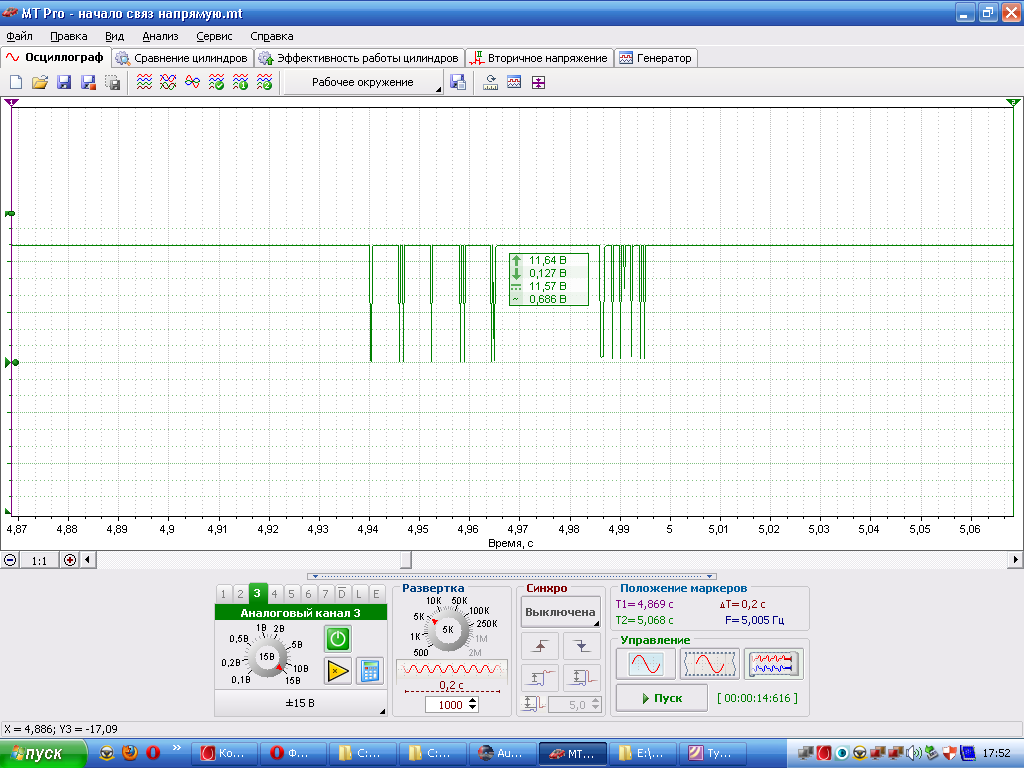Open the Анализ menu
Screen dimensions: 1024x768
[160, 37]
